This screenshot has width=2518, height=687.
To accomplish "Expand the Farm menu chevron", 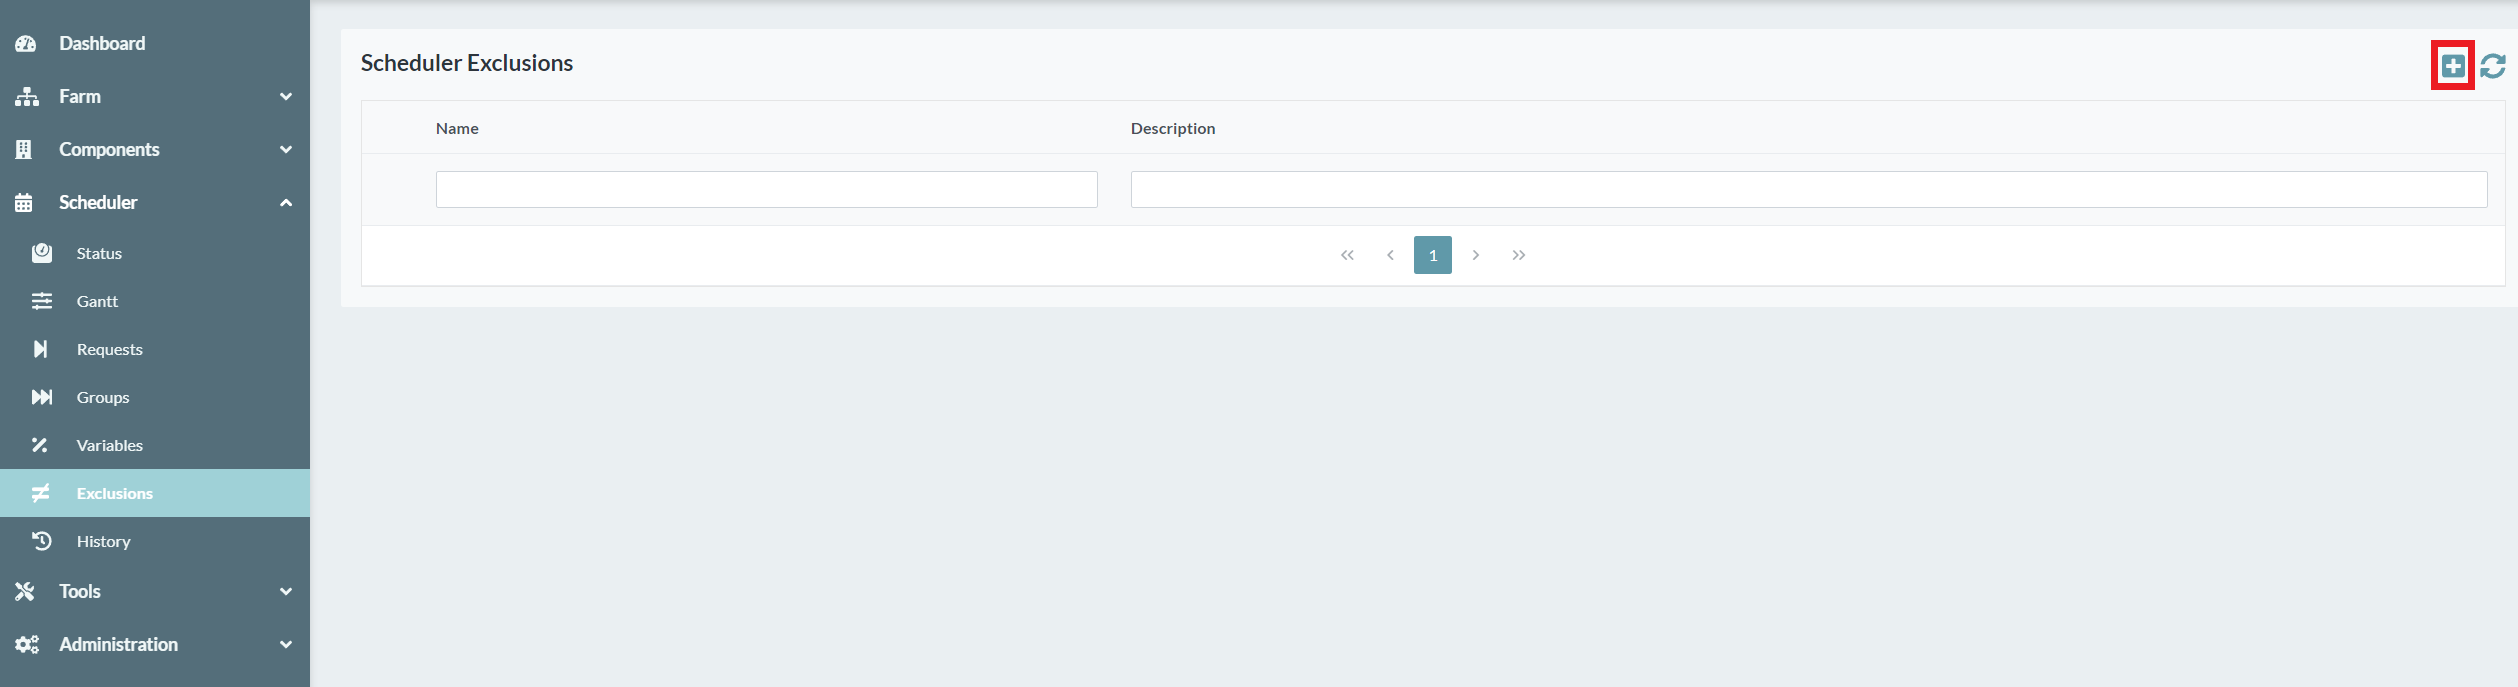I will (x=286, y=97).
